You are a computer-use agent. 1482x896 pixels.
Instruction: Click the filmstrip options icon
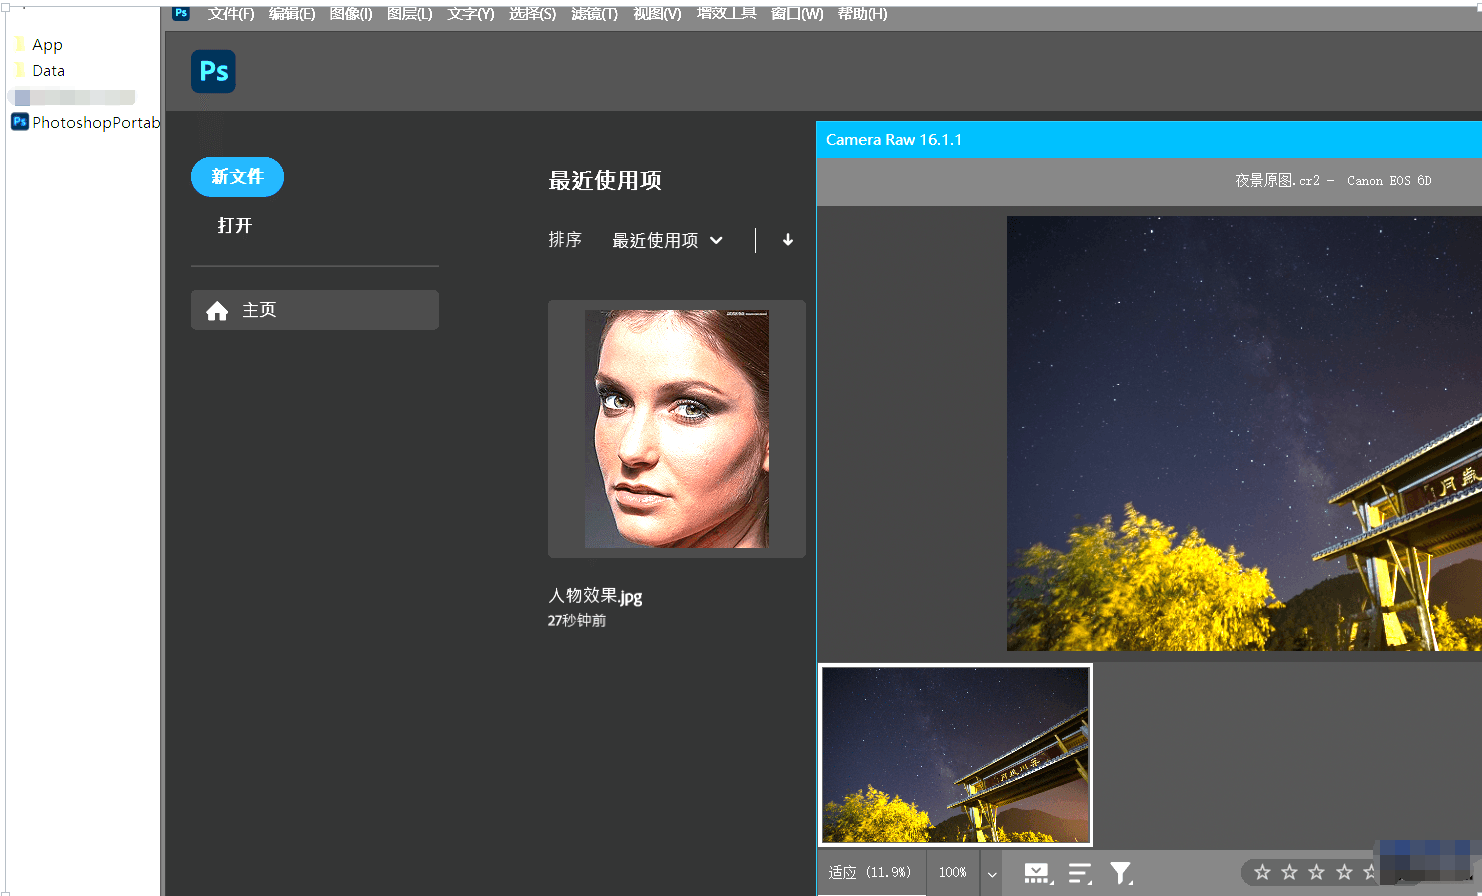tap(1039, 873)
